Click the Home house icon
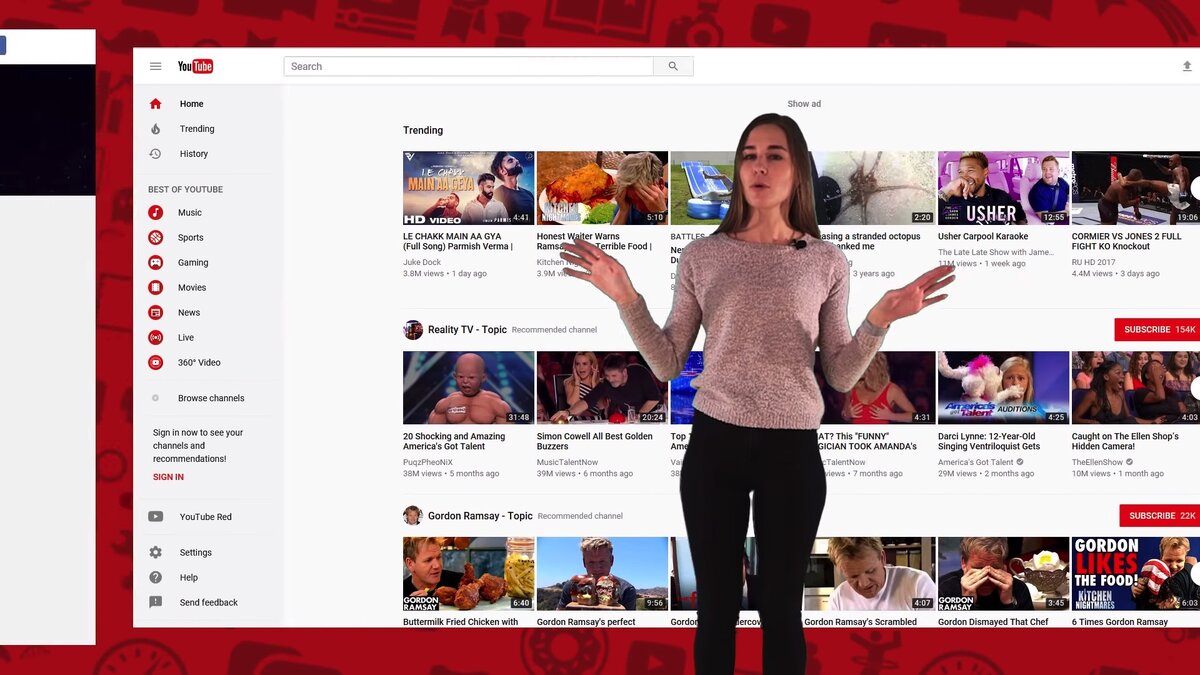This screenshot has height=675, width=1200. (155, 104)
